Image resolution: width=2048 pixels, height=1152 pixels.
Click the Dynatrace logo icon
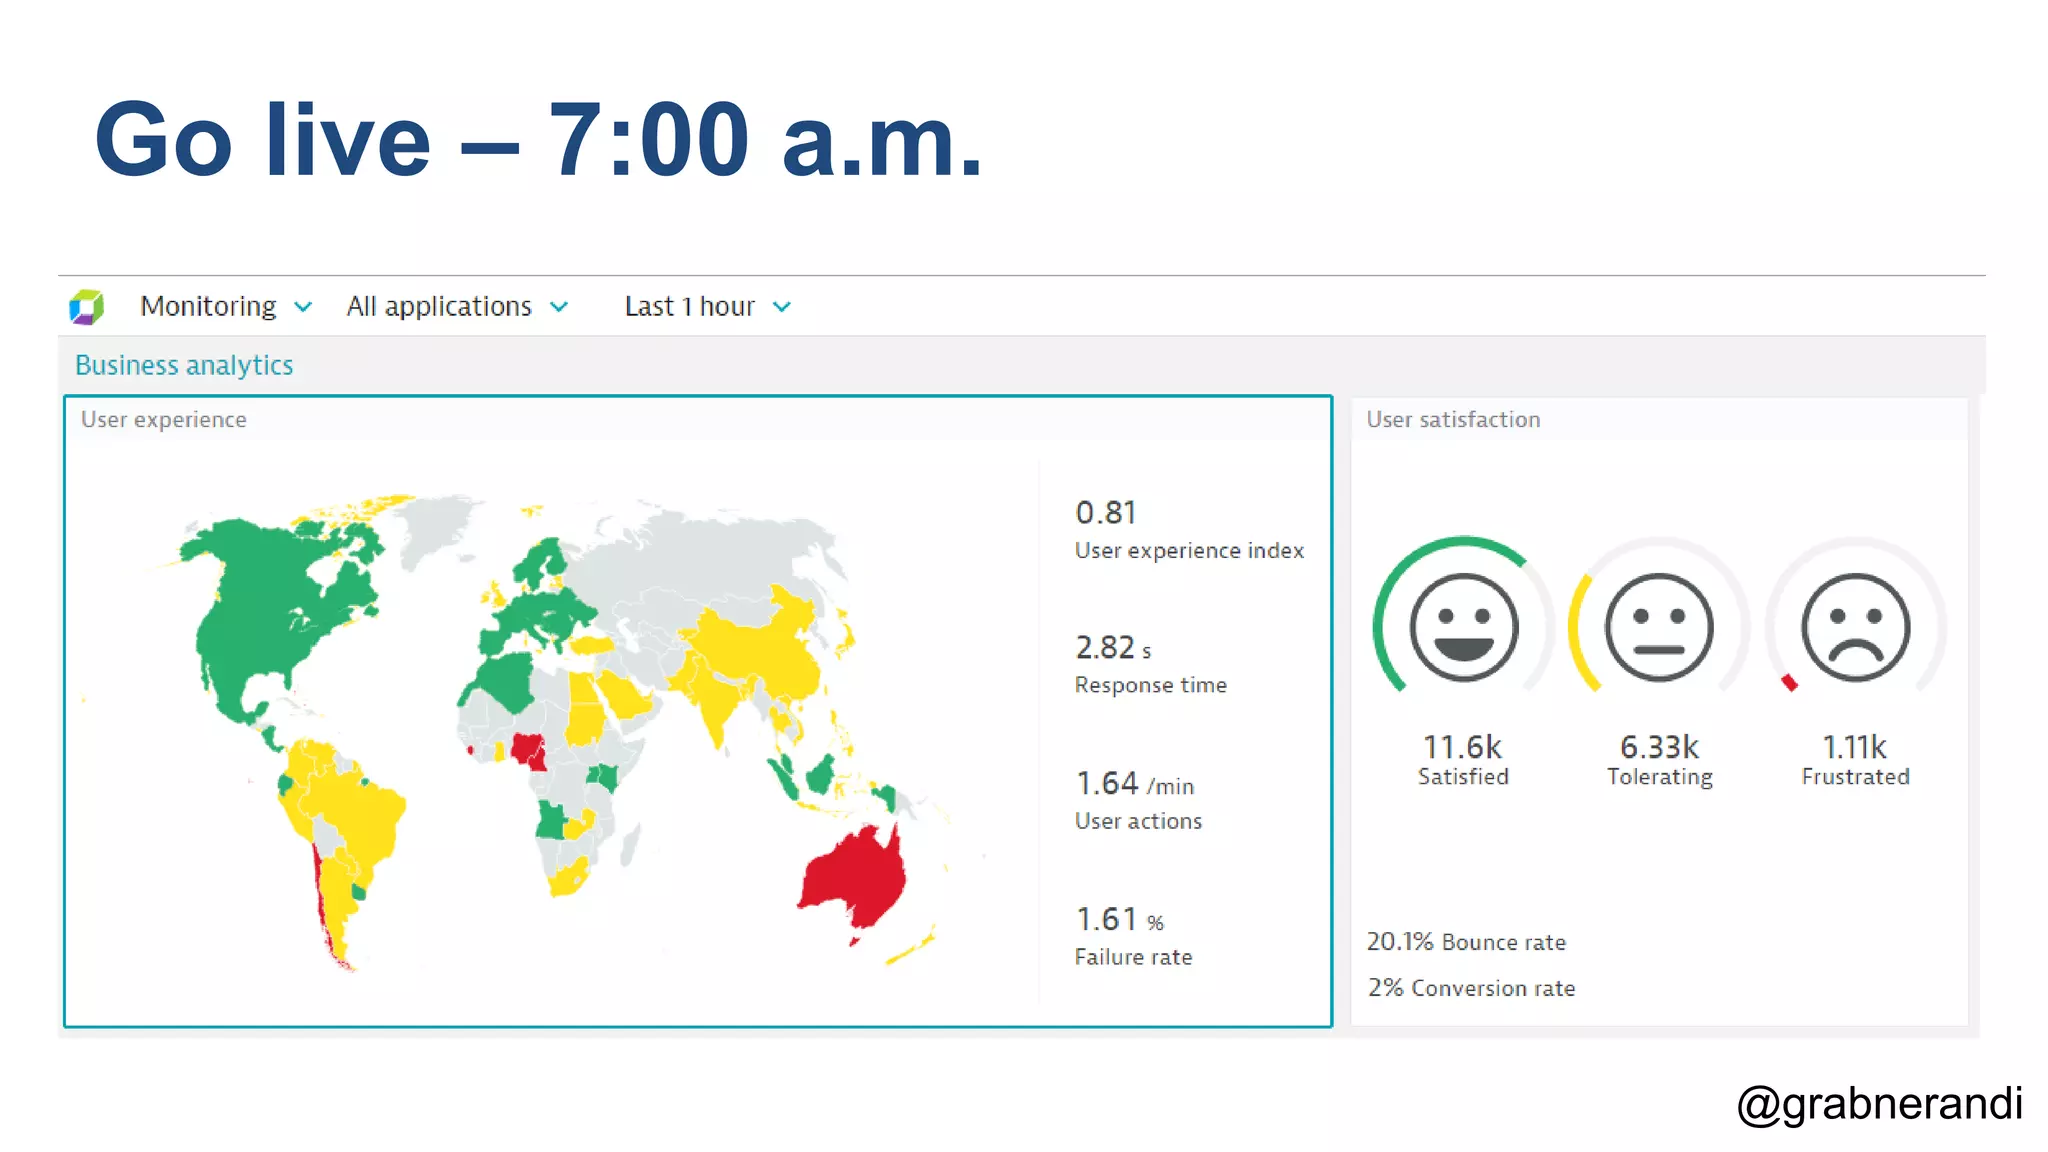[x=87, y=307]
